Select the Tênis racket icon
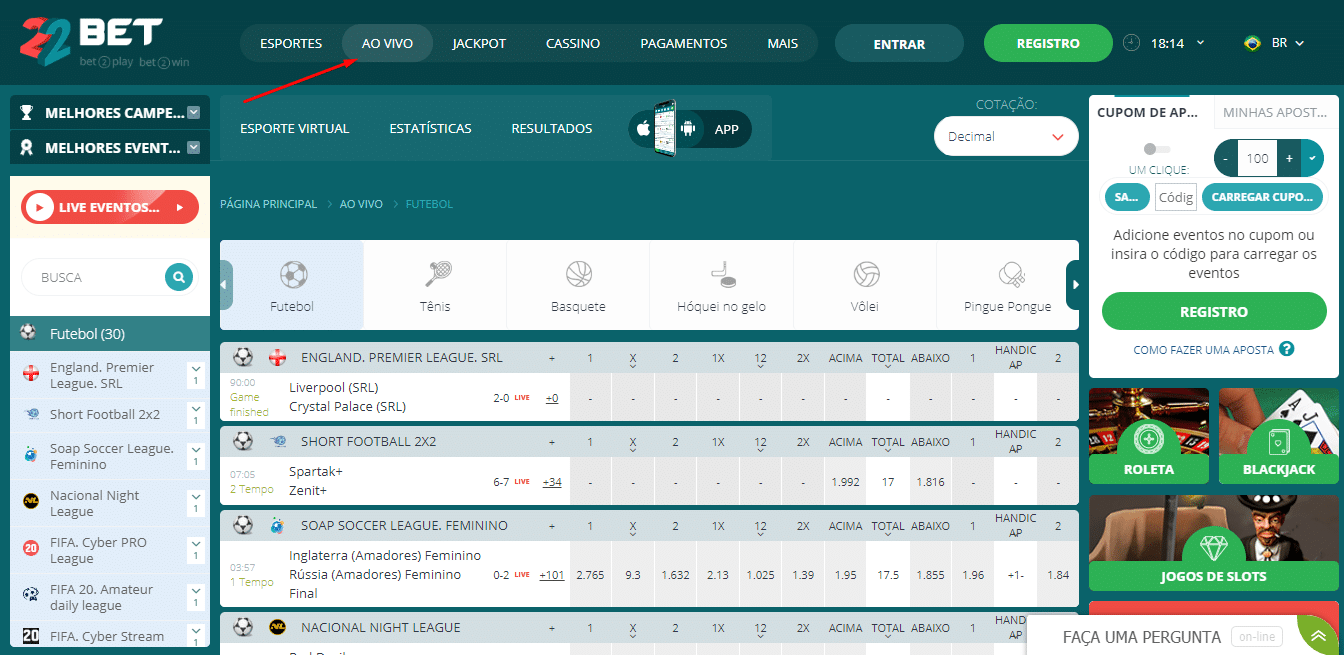The width and height of the screenshot is (1344, 655). point(437,274)
